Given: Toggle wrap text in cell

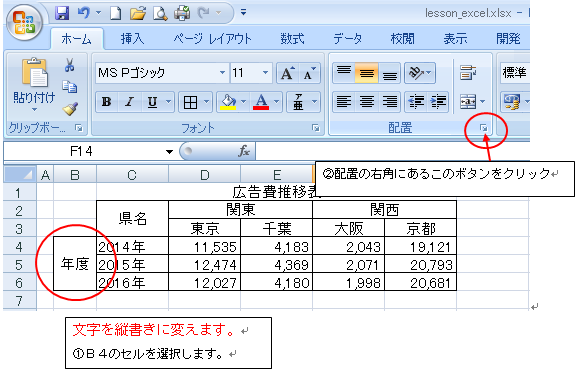Looking at the screenshot, I should click(x=468, y=72).
